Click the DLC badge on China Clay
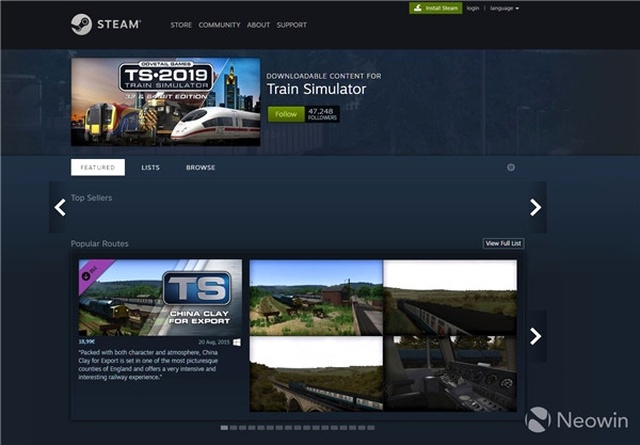The height and width of the screenshot is (445, 640). 91,273
